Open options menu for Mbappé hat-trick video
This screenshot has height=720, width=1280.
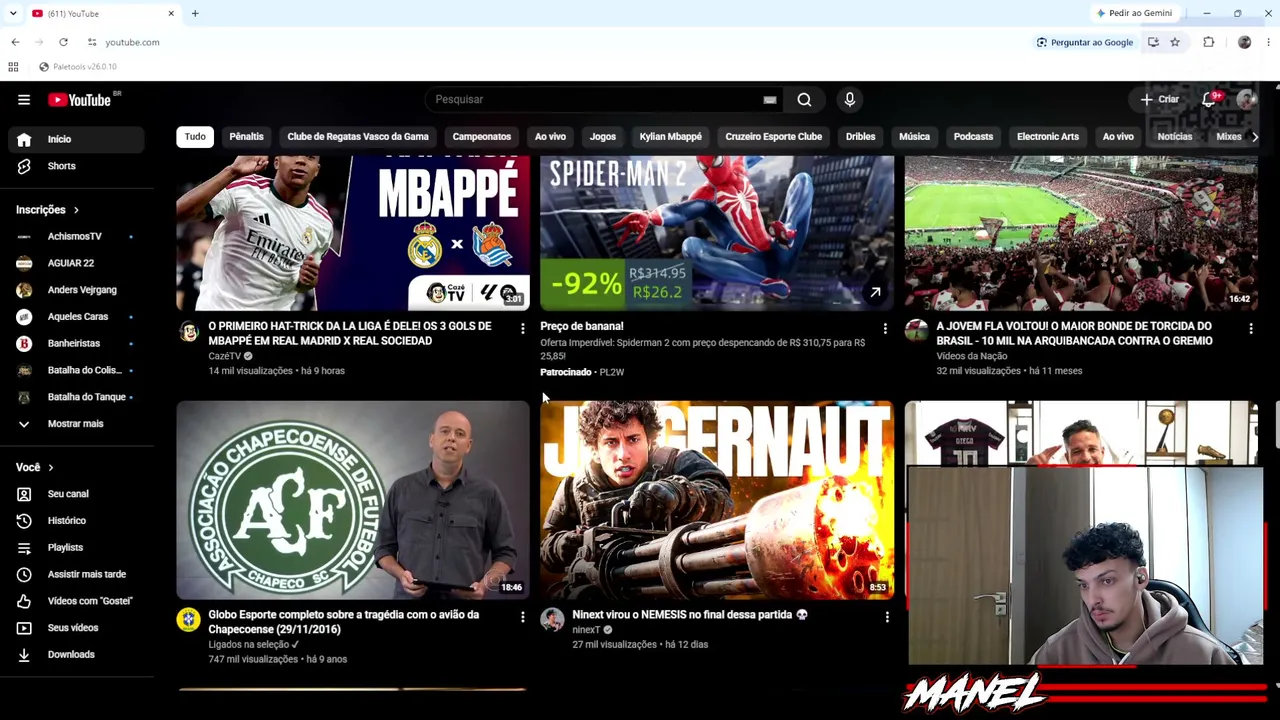tap(522, 328)
